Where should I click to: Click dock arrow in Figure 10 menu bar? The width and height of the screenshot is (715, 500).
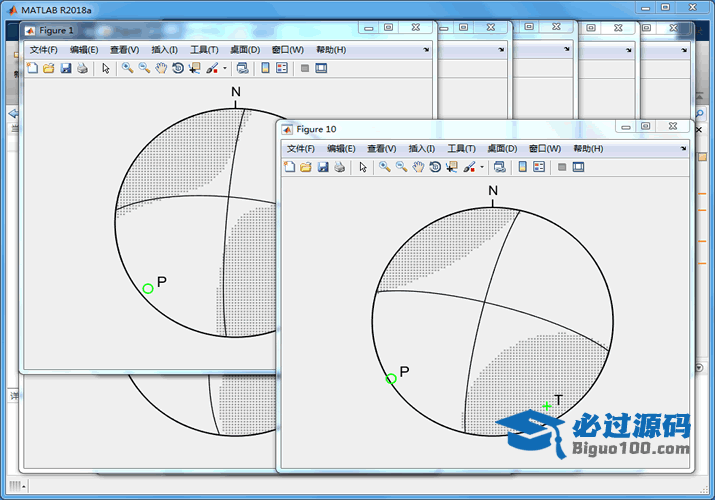[x=684, y=149]
